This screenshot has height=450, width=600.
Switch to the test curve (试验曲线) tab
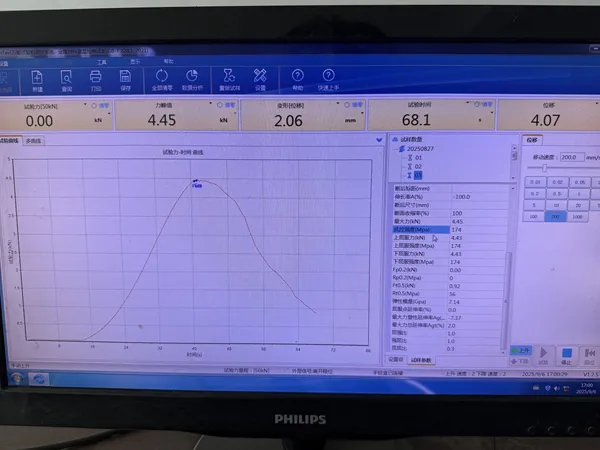(x=10, y=141)
